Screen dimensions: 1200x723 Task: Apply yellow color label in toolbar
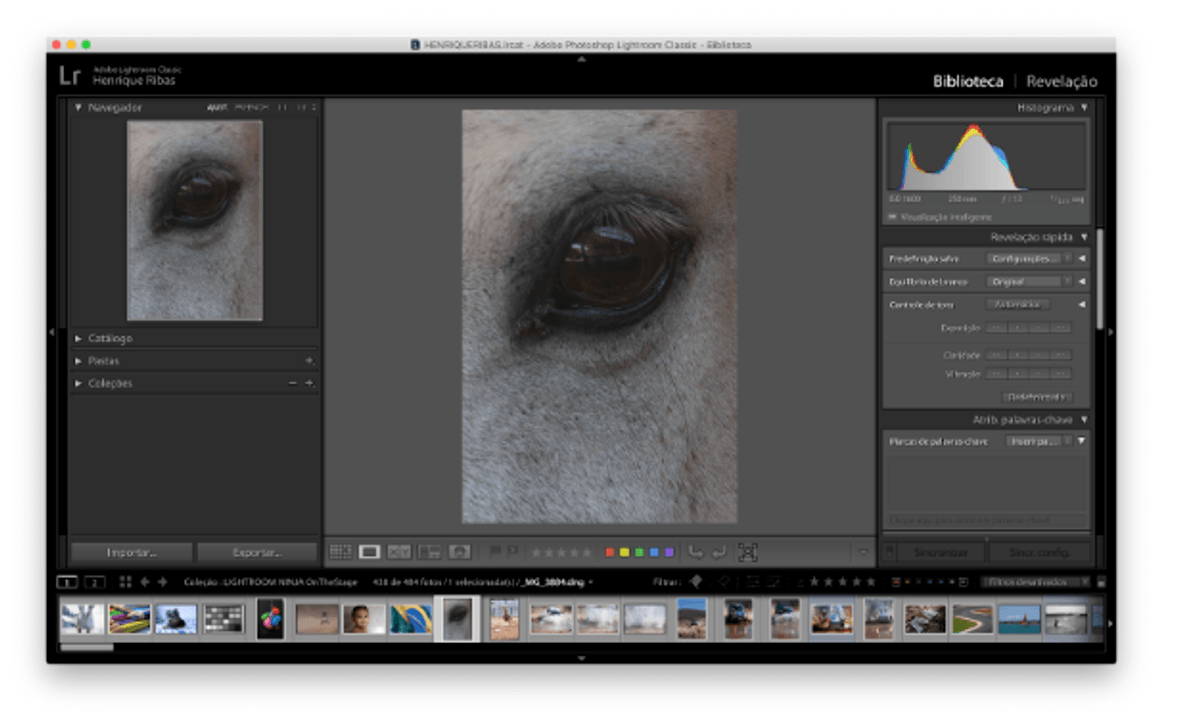coord(625,551)
